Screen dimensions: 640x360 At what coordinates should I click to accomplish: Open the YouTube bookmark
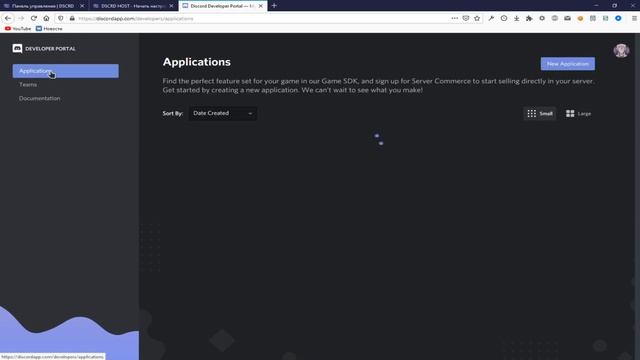coord(18,29)
